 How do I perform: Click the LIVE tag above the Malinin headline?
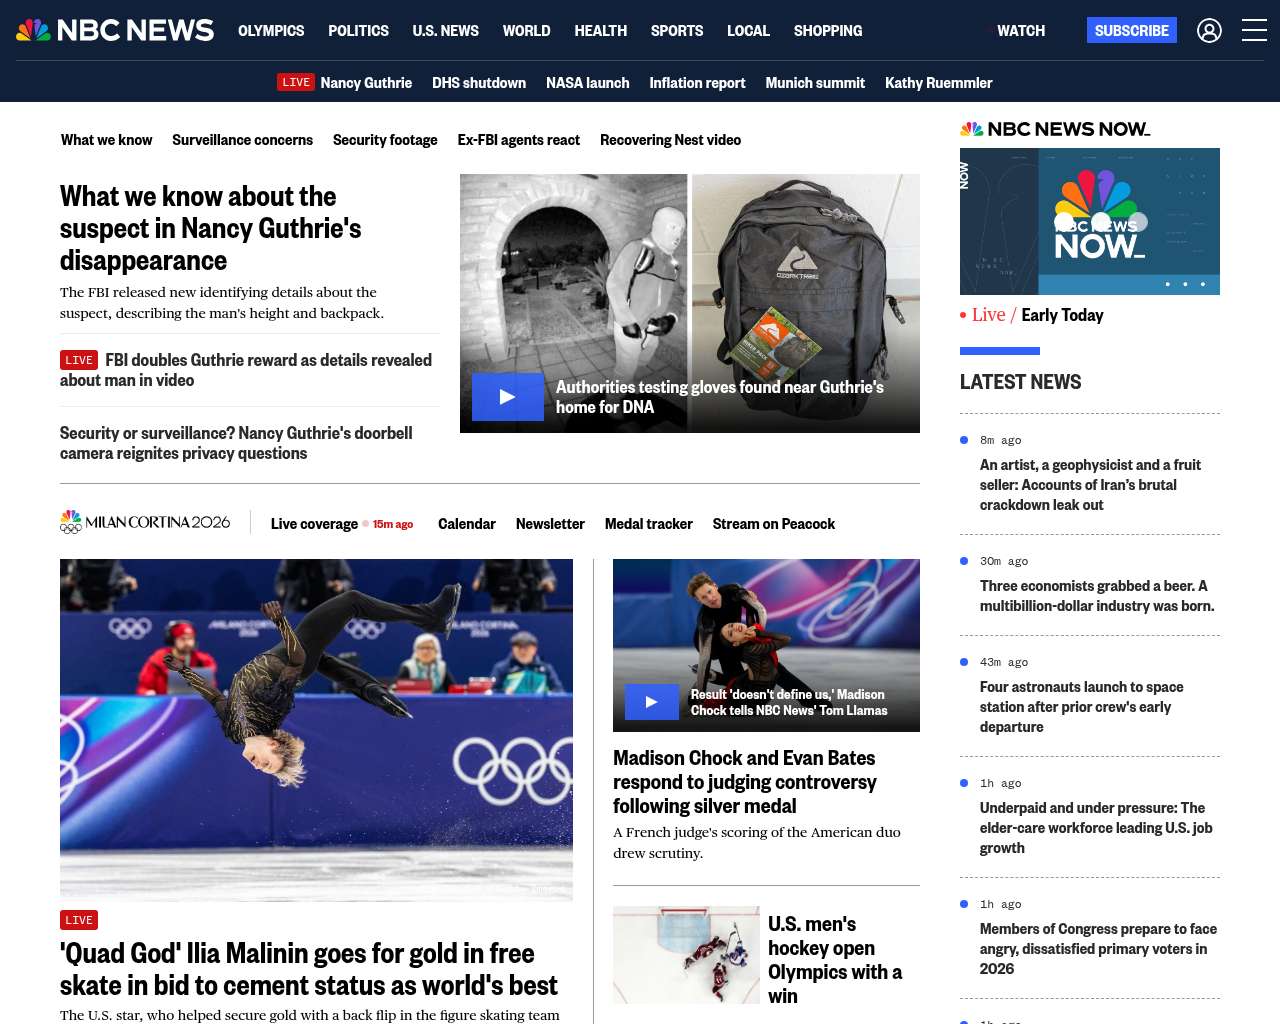point(79,920)
